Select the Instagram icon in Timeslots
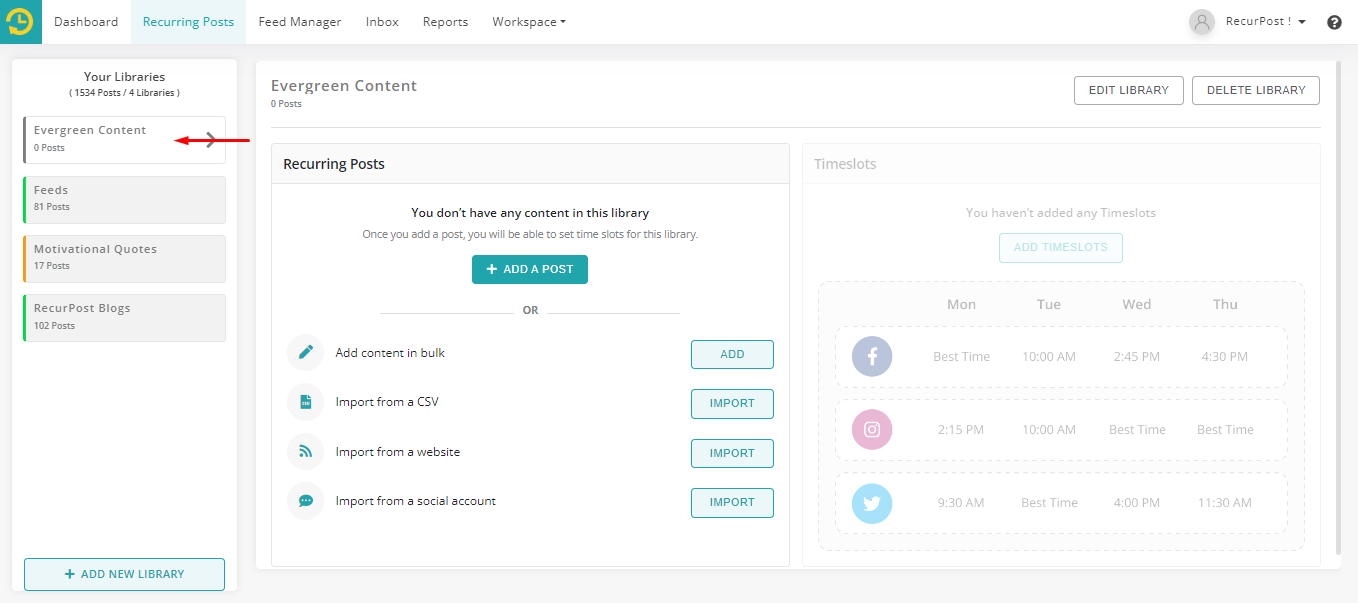Screen dimensions: 1358x603 (x=871, y=430)
